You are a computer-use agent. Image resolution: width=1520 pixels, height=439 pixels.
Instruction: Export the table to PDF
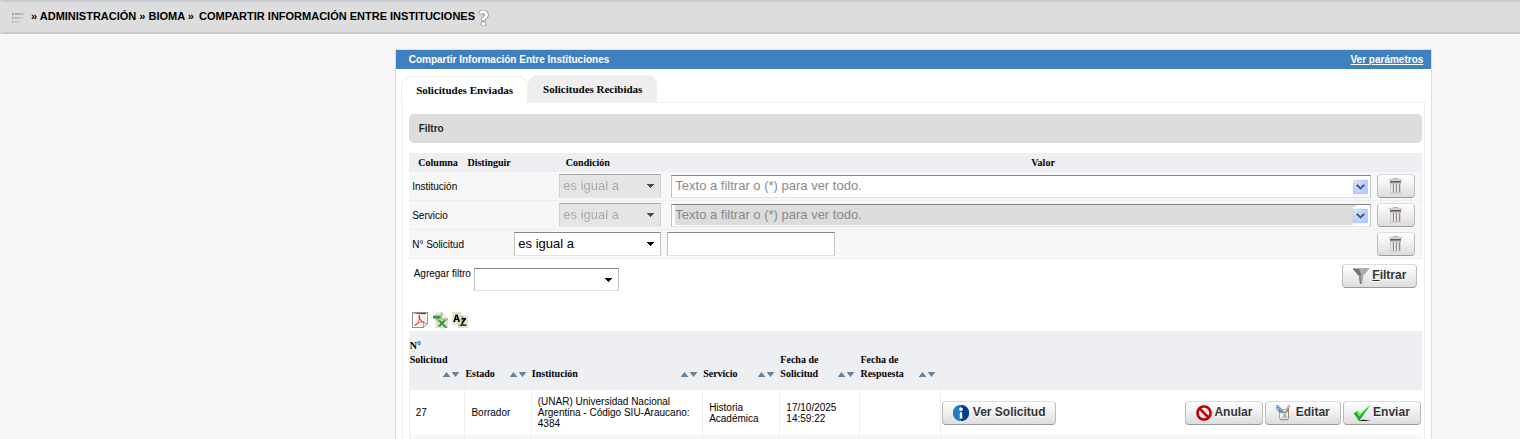420,320
